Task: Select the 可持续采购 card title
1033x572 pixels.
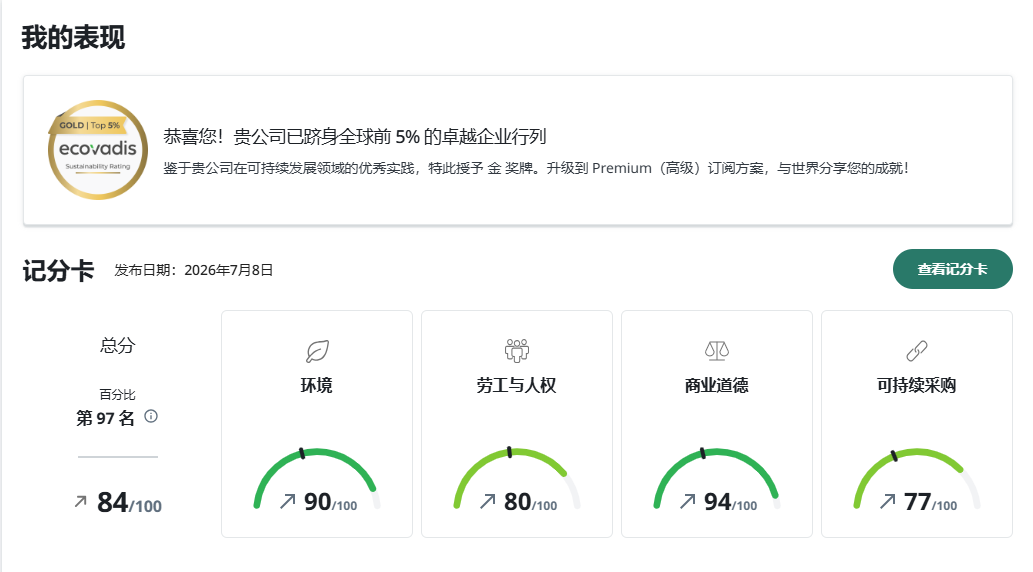Action: tap(916, 386)
